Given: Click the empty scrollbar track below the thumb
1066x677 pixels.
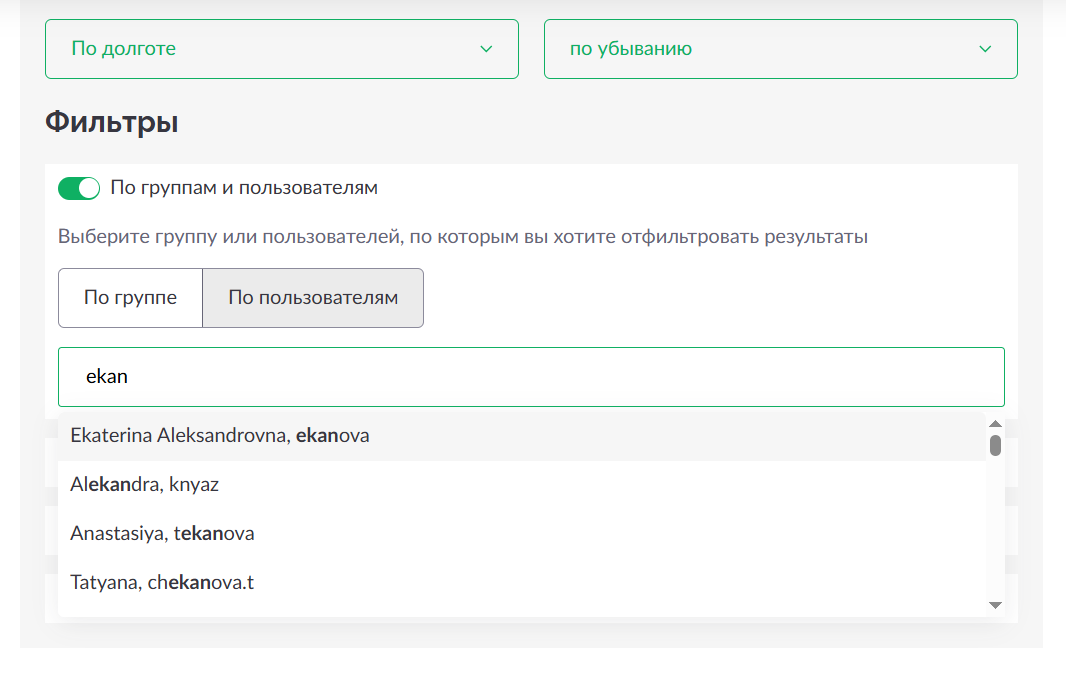Looking at the screenshot, I should (x=995, y=530).
